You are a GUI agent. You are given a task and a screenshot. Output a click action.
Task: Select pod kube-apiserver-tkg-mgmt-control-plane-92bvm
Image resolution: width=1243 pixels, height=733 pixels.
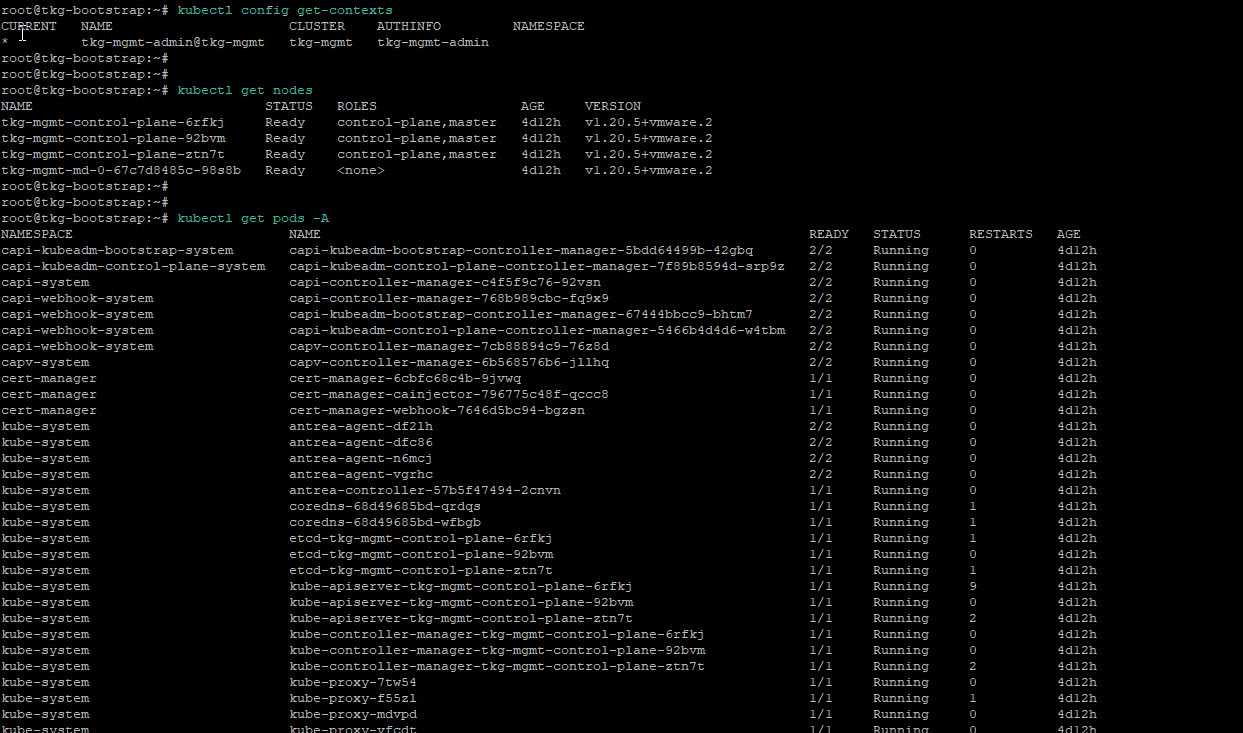pos(461,602)
